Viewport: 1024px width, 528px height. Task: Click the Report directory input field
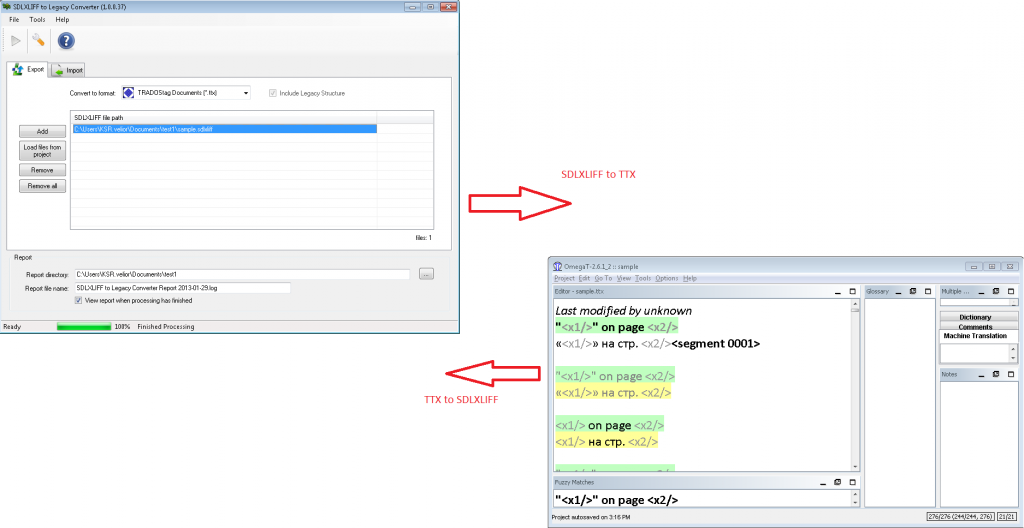click(x=242, y=274)
